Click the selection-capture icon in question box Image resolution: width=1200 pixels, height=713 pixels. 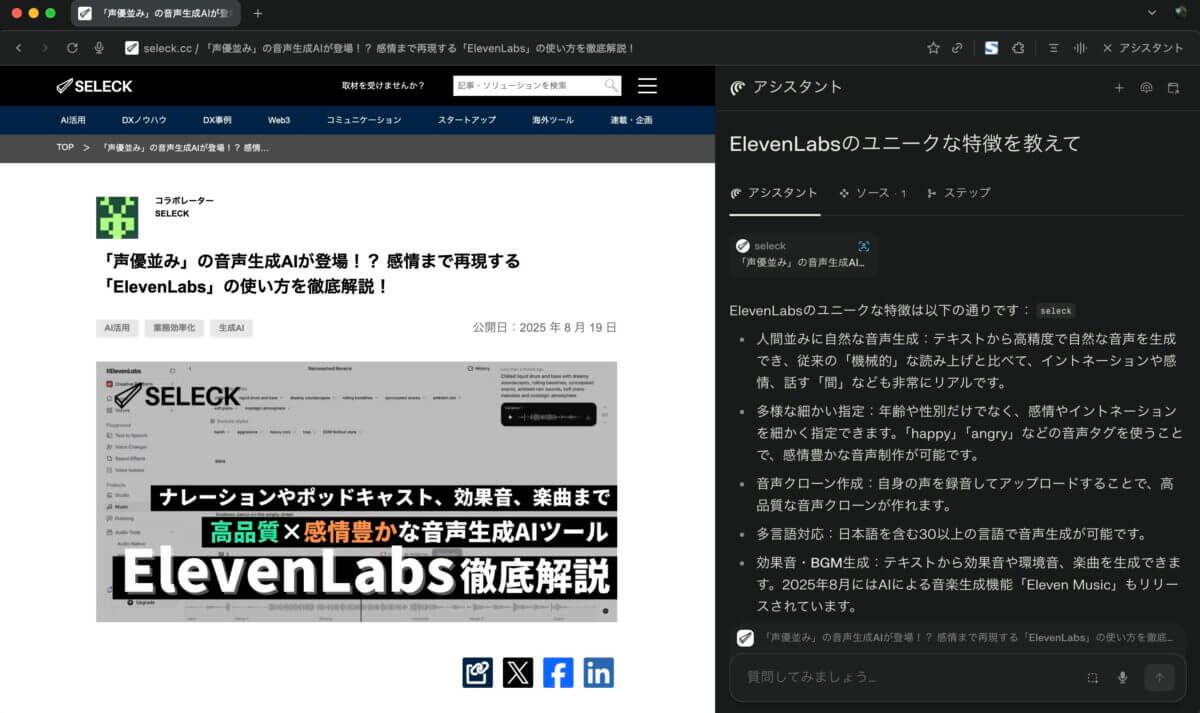pos(1092,677)
